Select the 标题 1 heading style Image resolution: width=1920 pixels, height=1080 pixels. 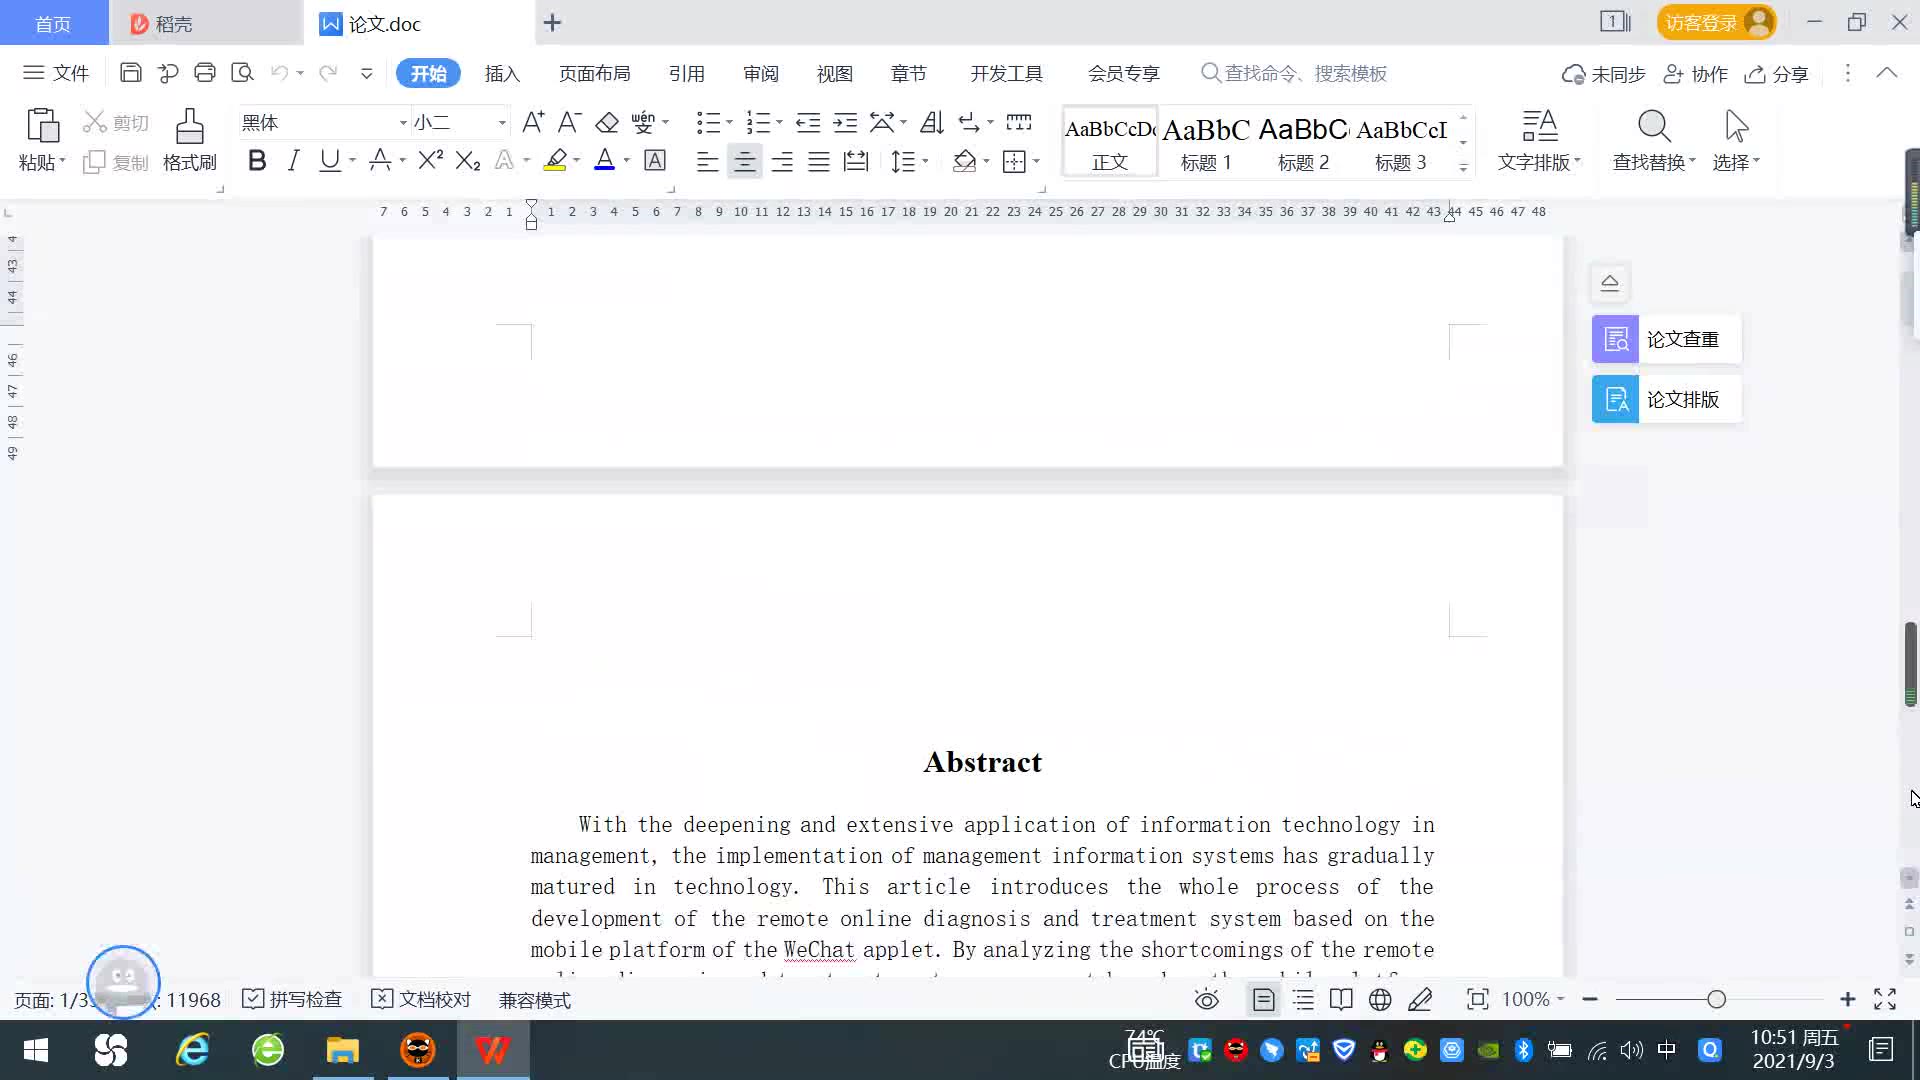[1206, 143]
